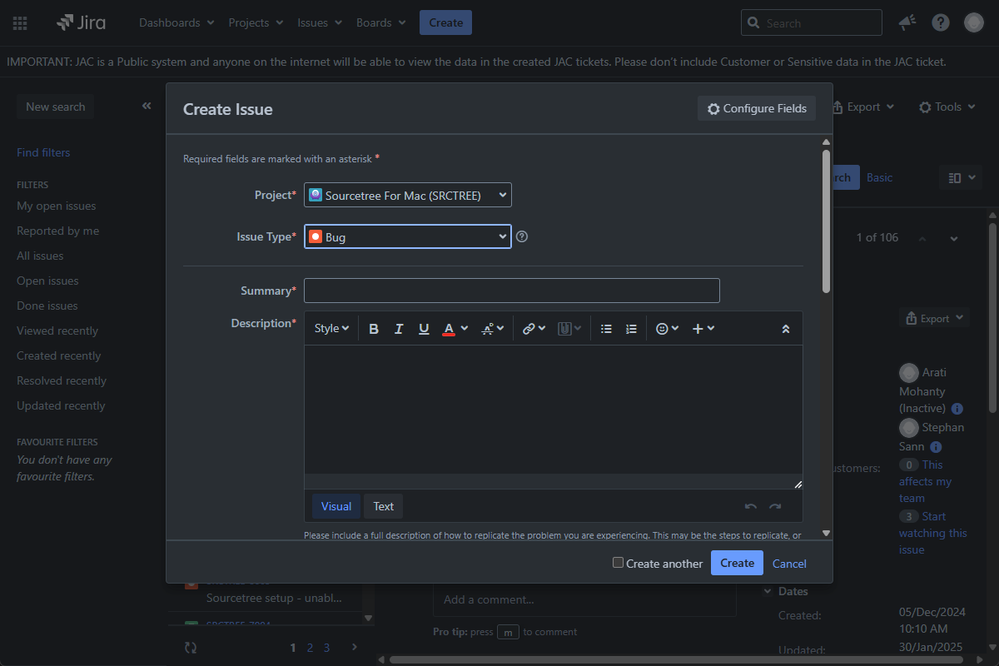Switch to Visual editor tab
Image resolution: width=999 pixels, height=666 pixels.
(336, 507)
